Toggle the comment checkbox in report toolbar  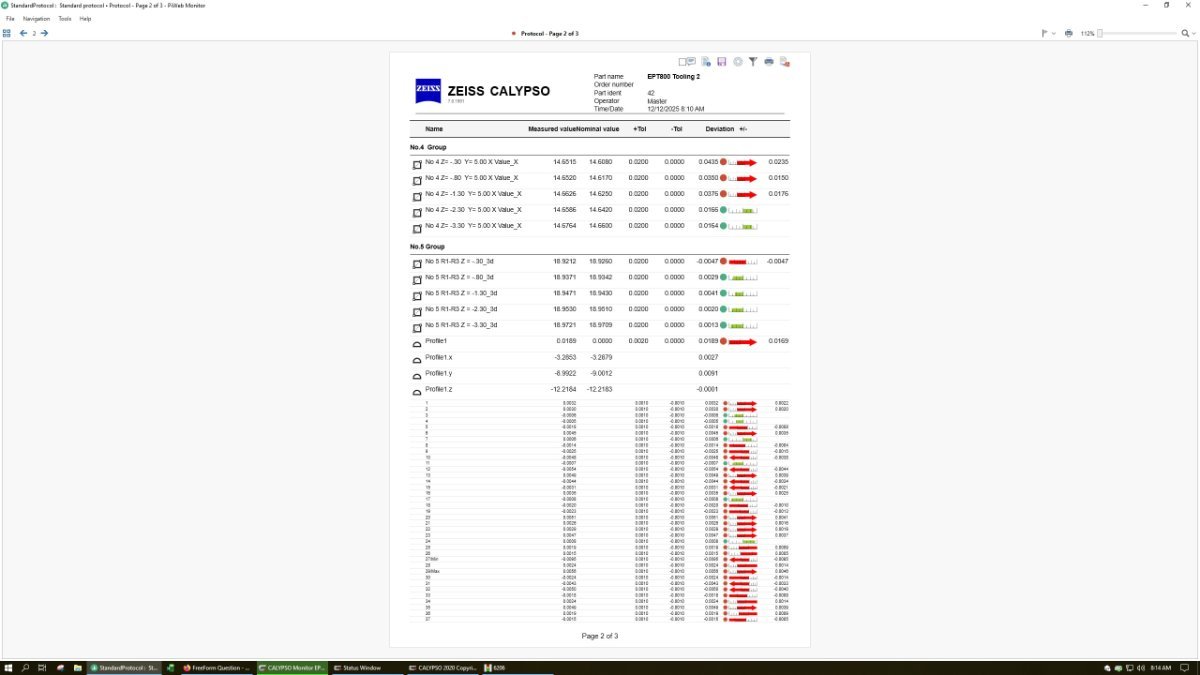coord(682,62)
